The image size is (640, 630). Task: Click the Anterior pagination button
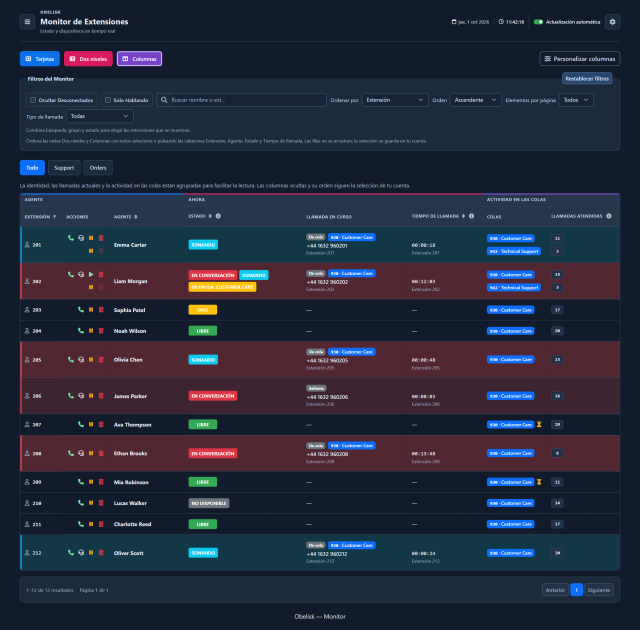click(555, 590)
